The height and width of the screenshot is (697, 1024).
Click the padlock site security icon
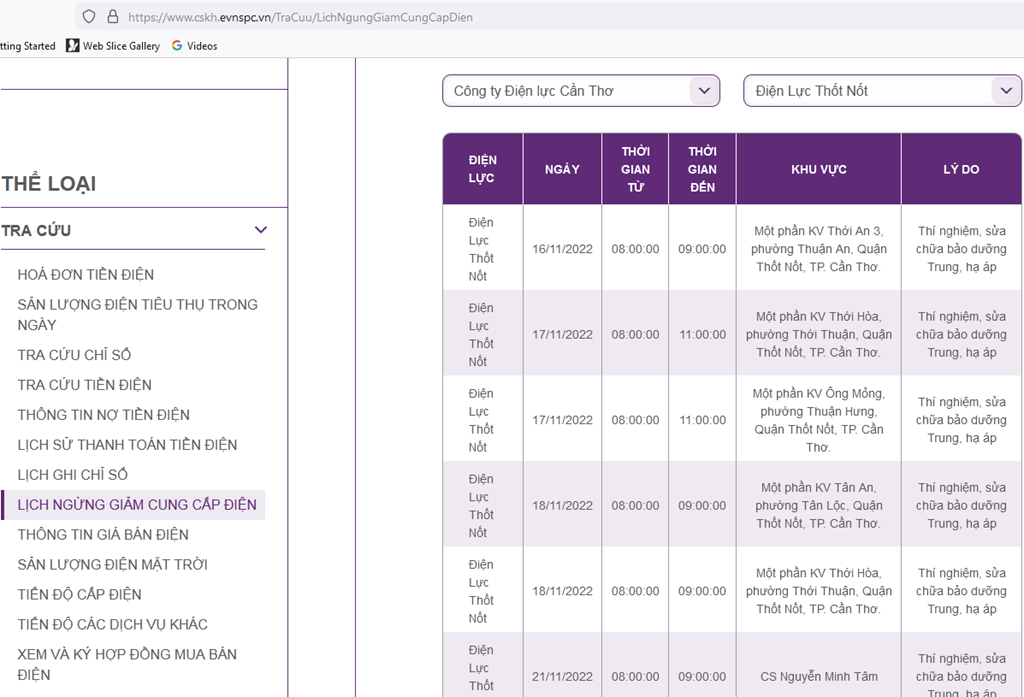click(x=112, y=17)
